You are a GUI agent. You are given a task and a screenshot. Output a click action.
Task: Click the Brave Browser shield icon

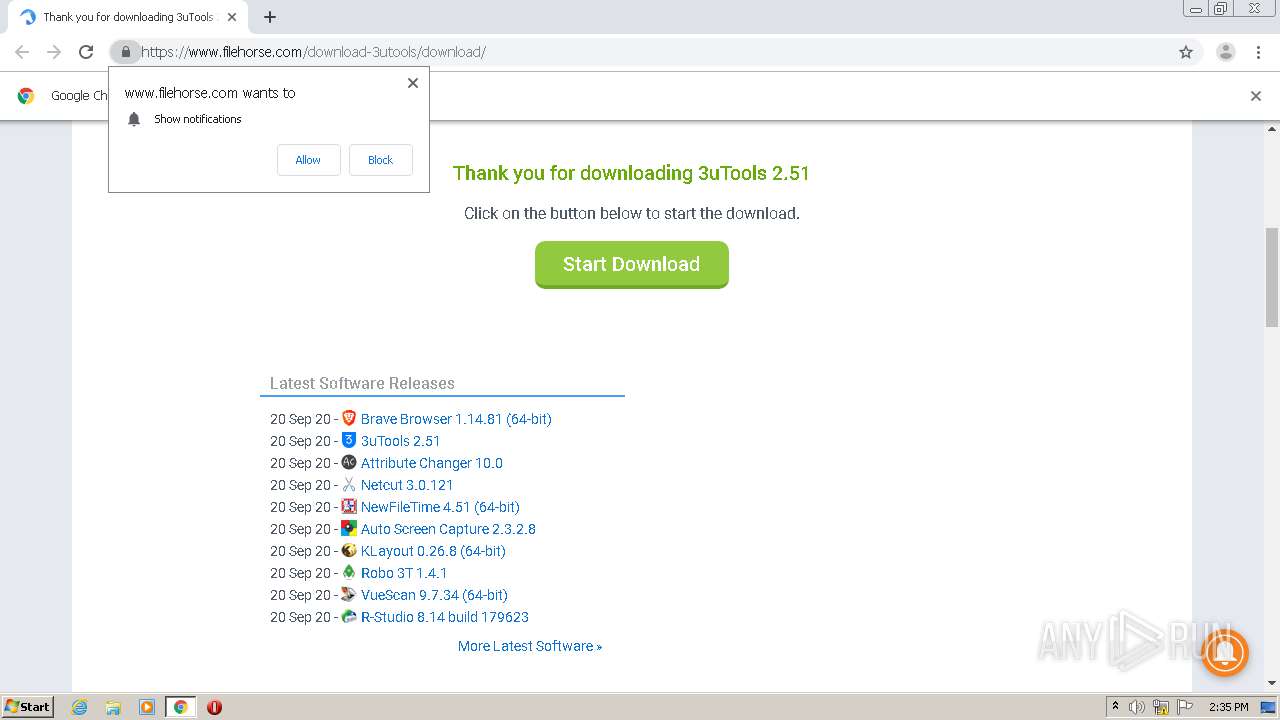point(349,418)
